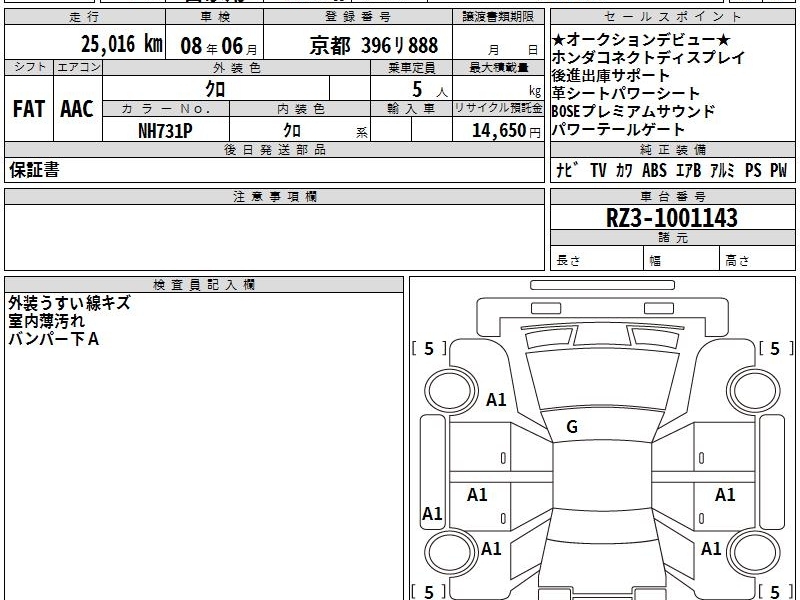
Task: Click the A1 mark on right rear door
Action: tap(725, 494)
